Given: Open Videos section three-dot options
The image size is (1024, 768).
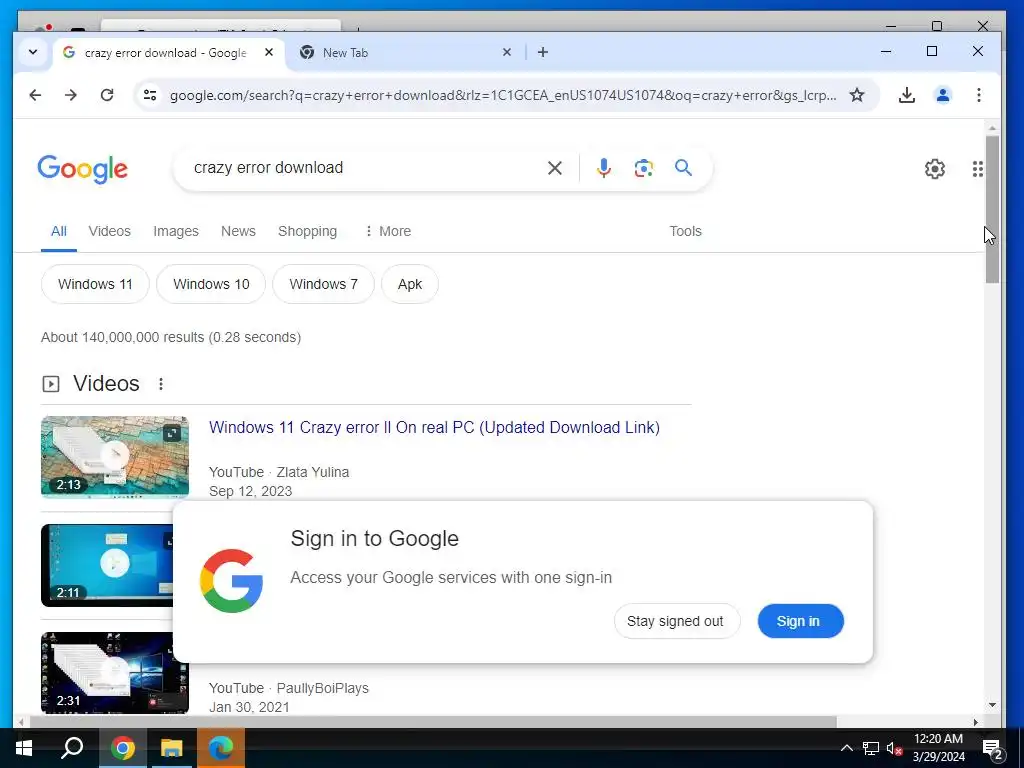Looking at the screenshot, I should click(161, 384).
